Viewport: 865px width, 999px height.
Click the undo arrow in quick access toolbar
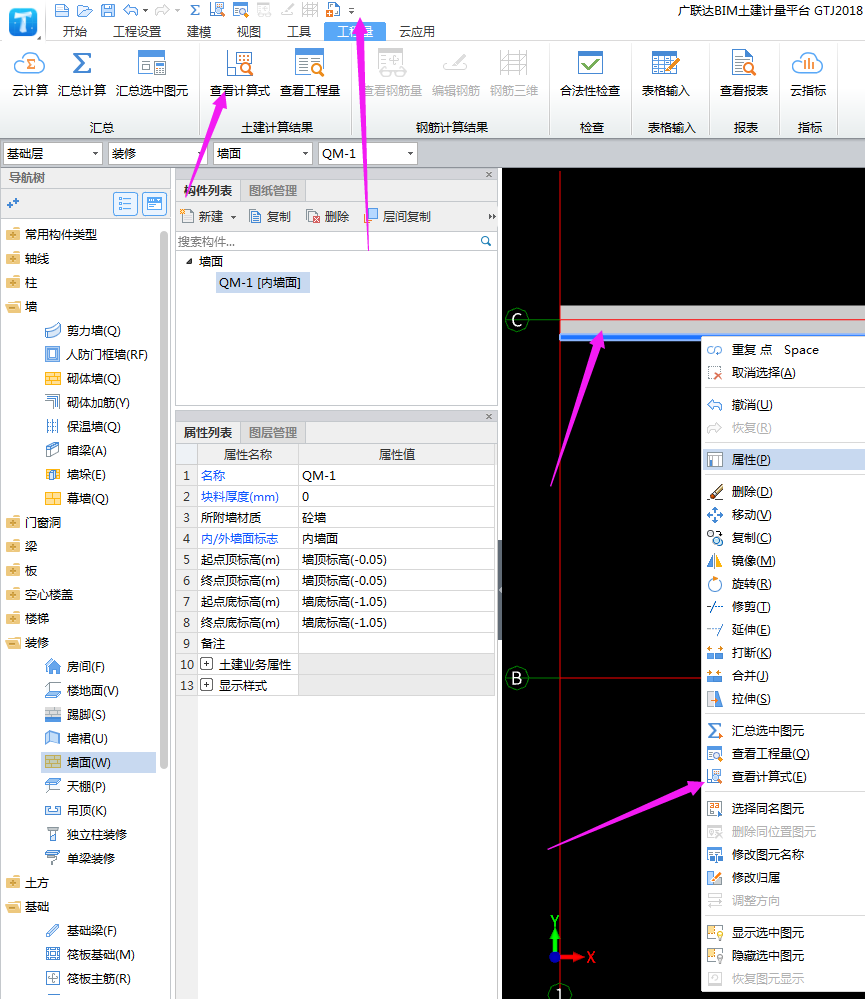131,10
